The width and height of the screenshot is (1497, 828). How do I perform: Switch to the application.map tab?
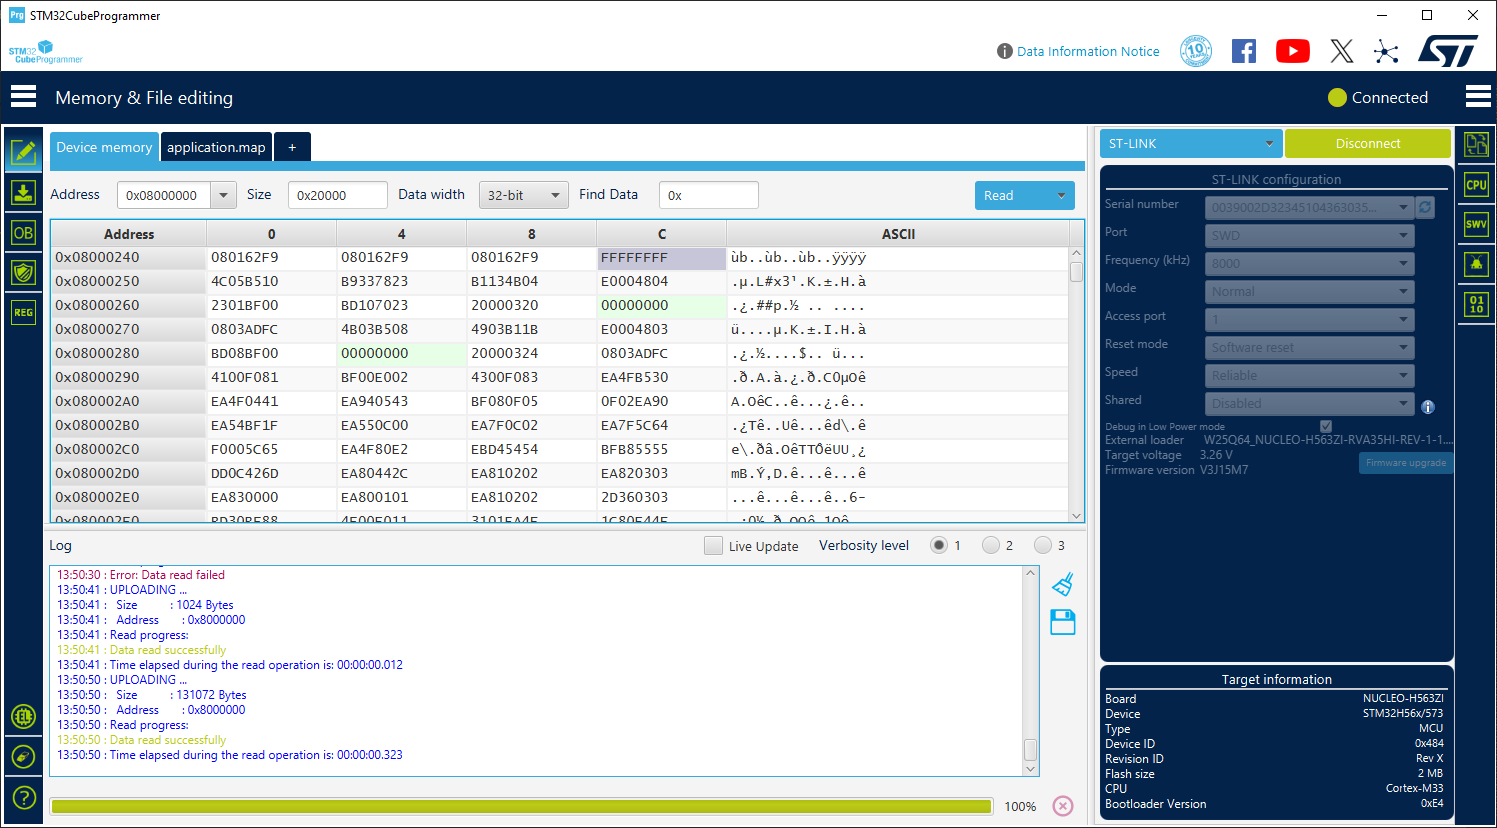pyautogui.click(x=216, y=147)
